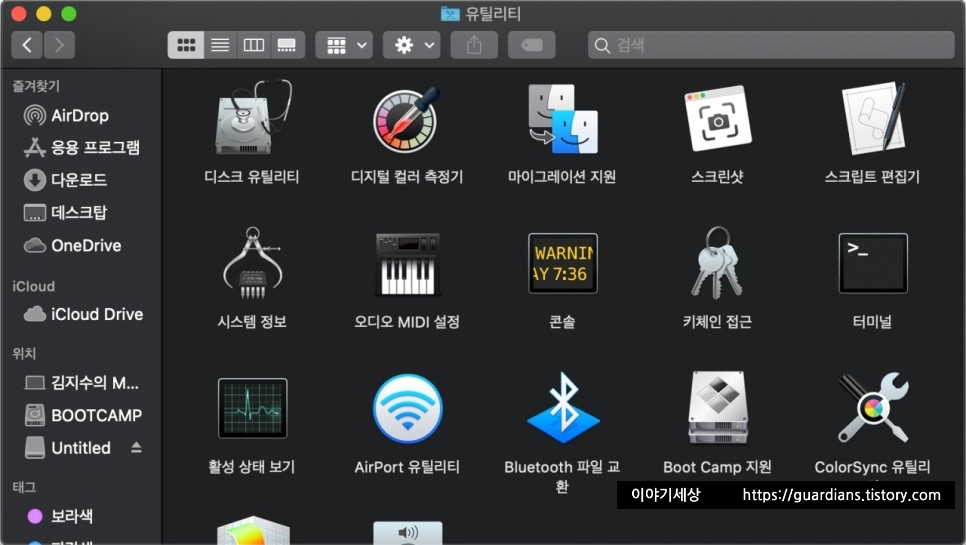The width and height of the screenshot is (966, 545).
Task: Open the 터미널 app icon
Action: coord(873,264)
